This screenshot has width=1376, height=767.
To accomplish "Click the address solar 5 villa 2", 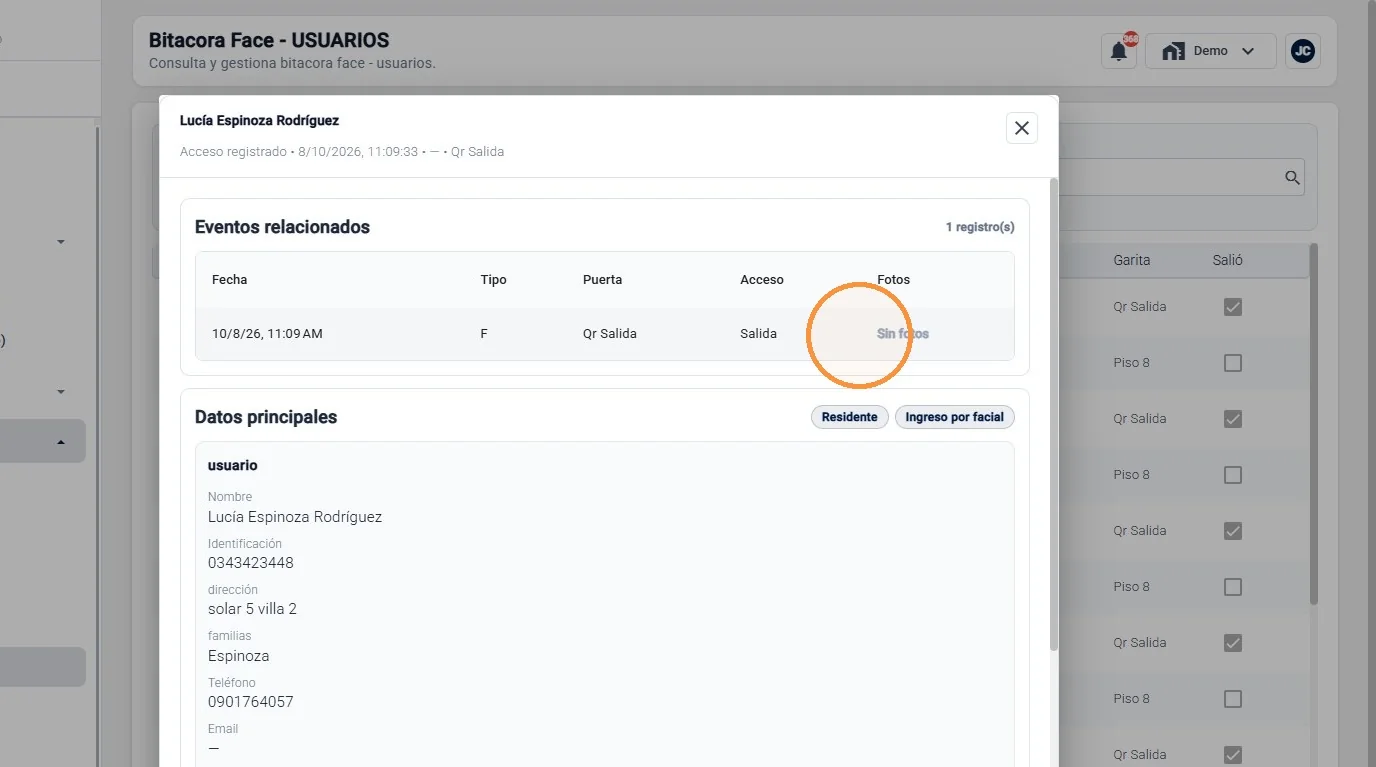I will point(252,609).
